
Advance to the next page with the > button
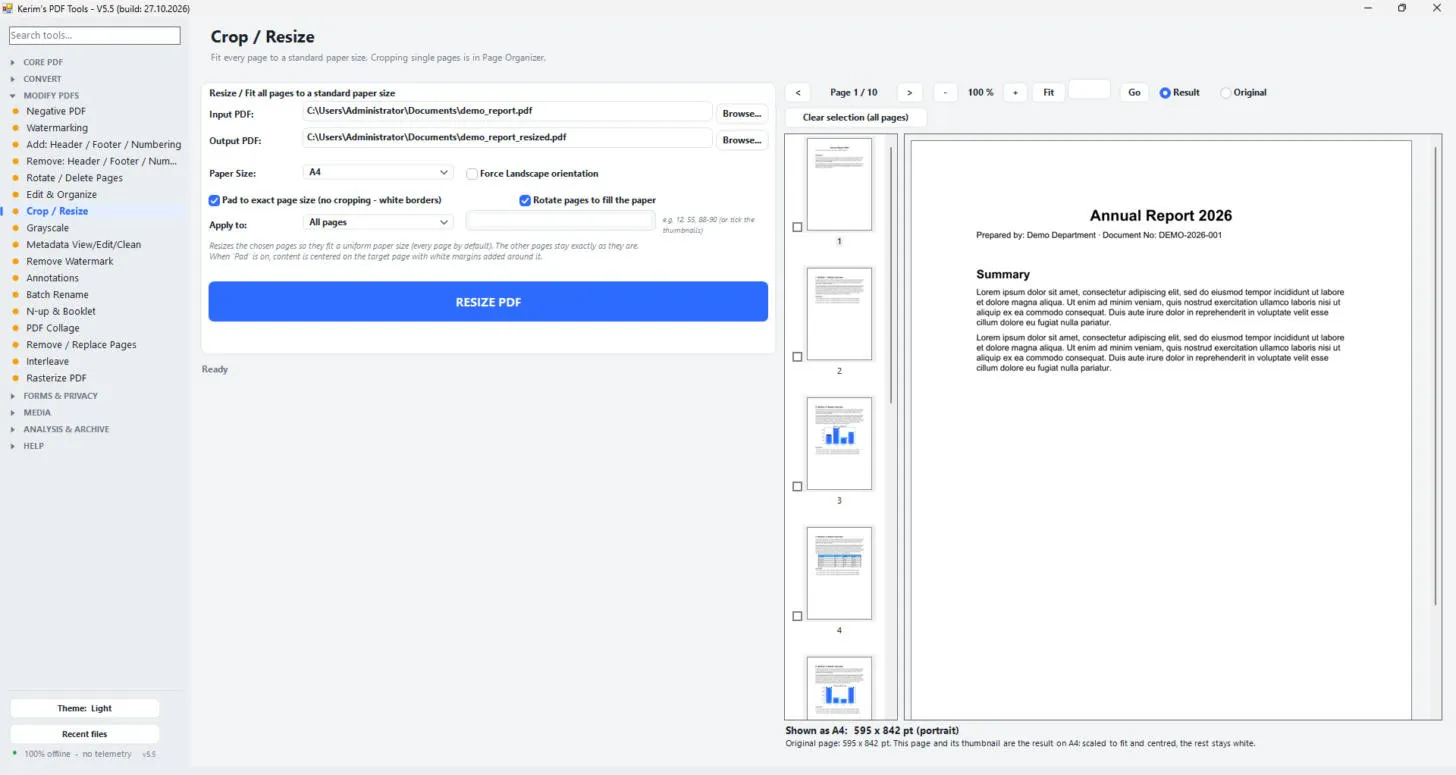(x=909, y=92)
